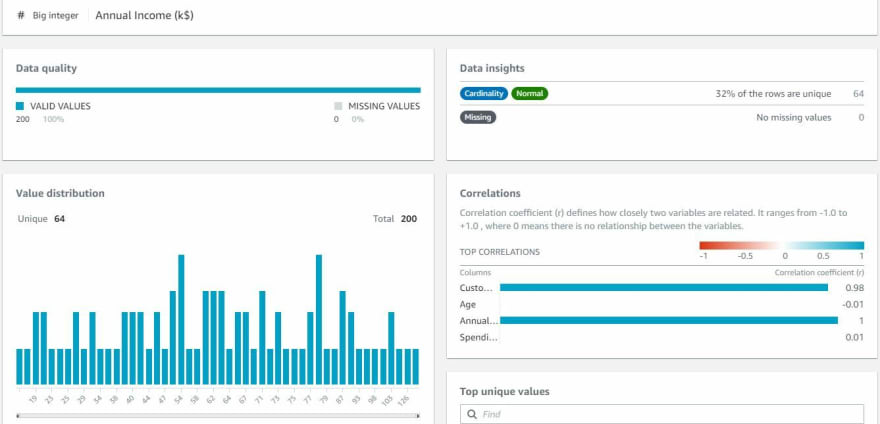Click the 0.01 correlation value for Spendi...
The width and height of the screenshot is (880, 424).
[x=855, y=337]
